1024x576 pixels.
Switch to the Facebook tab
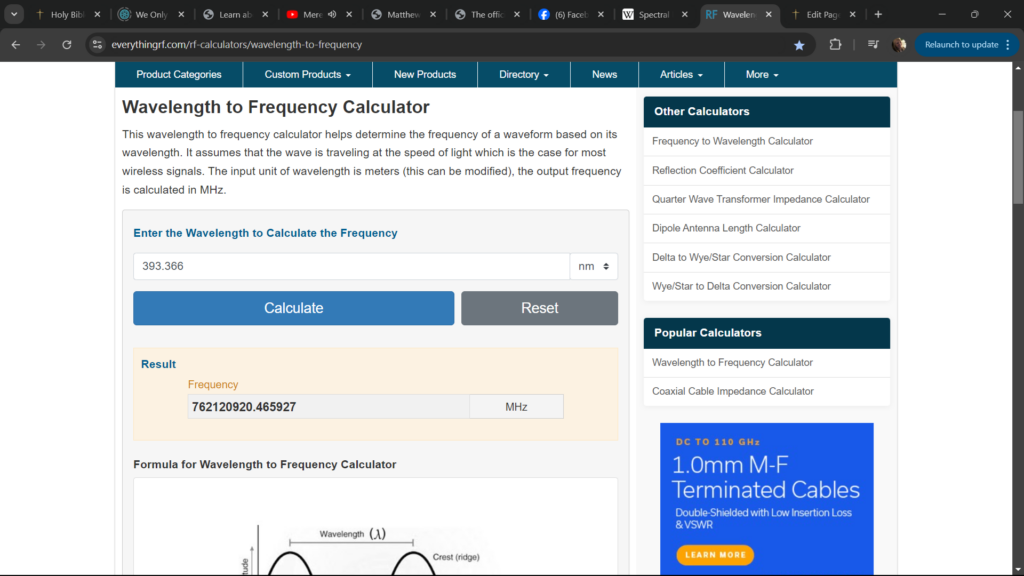tap(566, 15)
